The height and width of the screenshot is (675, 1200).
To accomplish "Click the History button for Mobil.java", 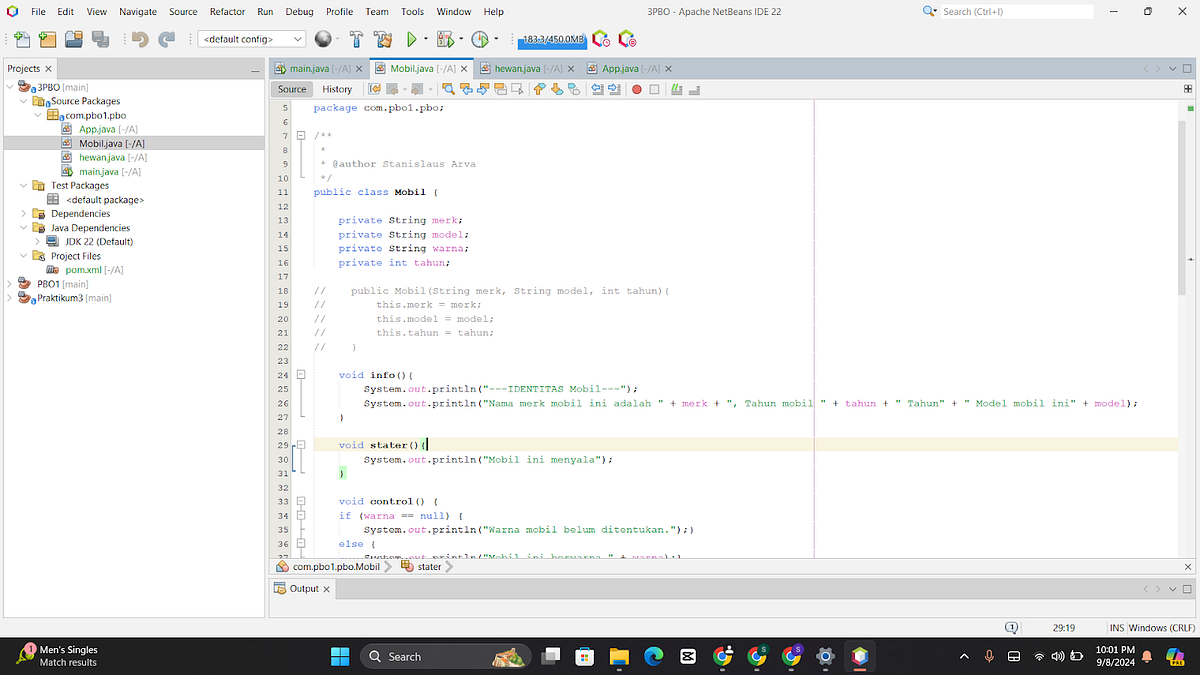I will (337, 88).
